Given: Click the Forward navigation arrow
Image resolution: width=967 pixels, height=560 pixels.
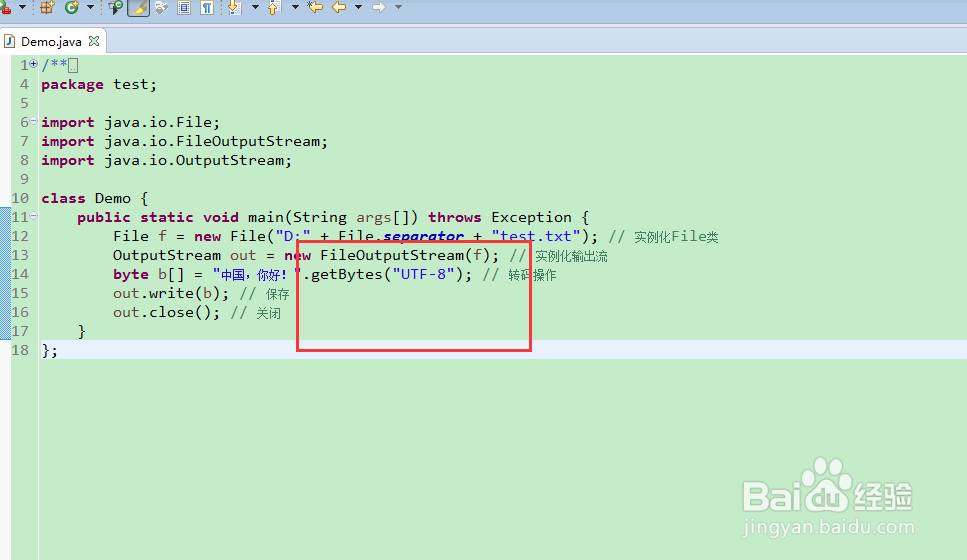Looking at the screenshot, I should click(x=379, y=7).
